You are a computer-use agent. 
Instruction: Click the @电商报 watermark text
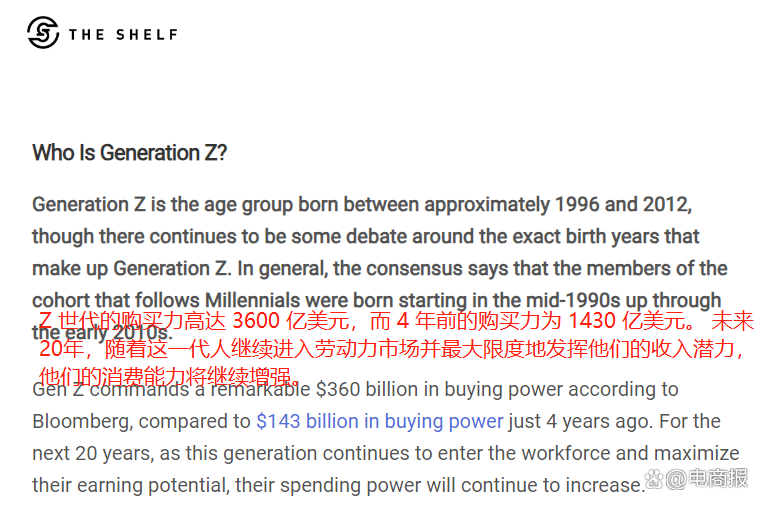pos(707,479)
